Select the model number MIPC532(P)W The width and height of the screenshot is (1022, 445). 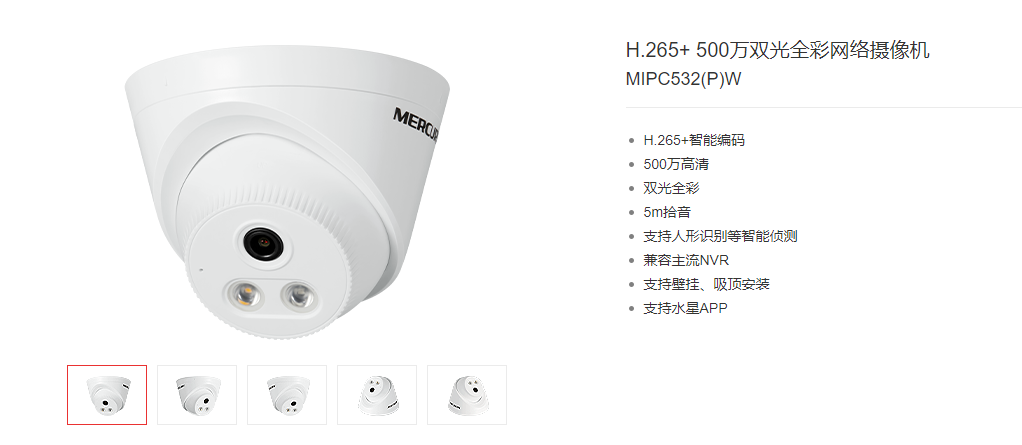pyautogui.click(x=684, y=79)
